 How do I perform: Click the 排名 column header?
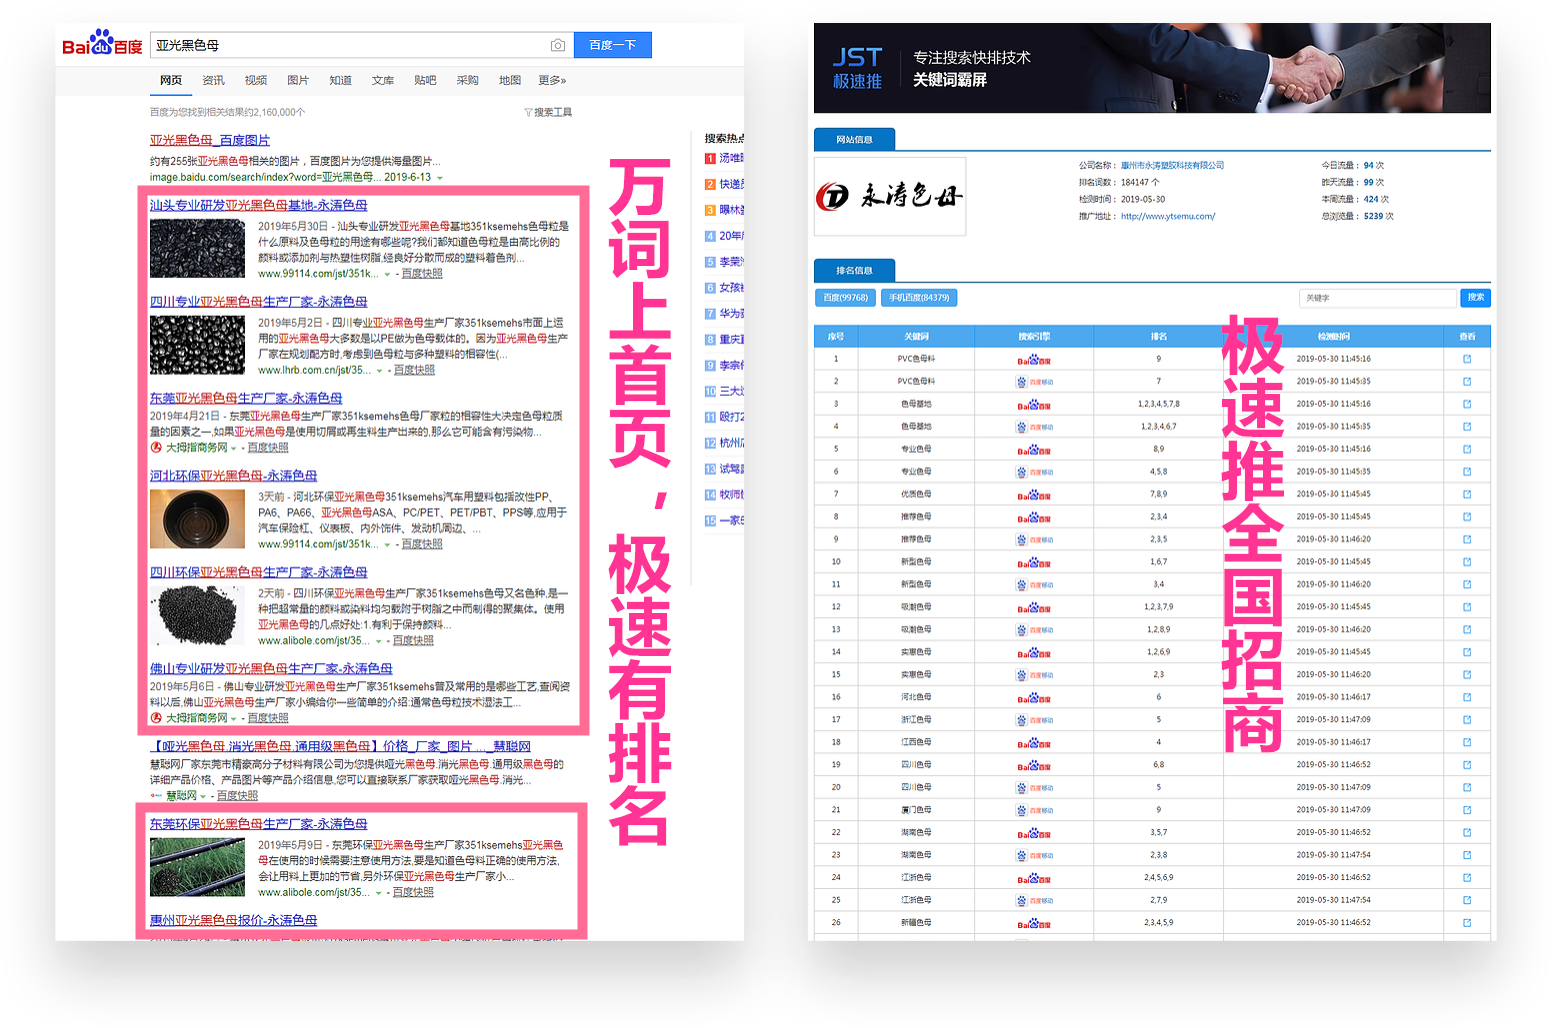[1158, 336]
